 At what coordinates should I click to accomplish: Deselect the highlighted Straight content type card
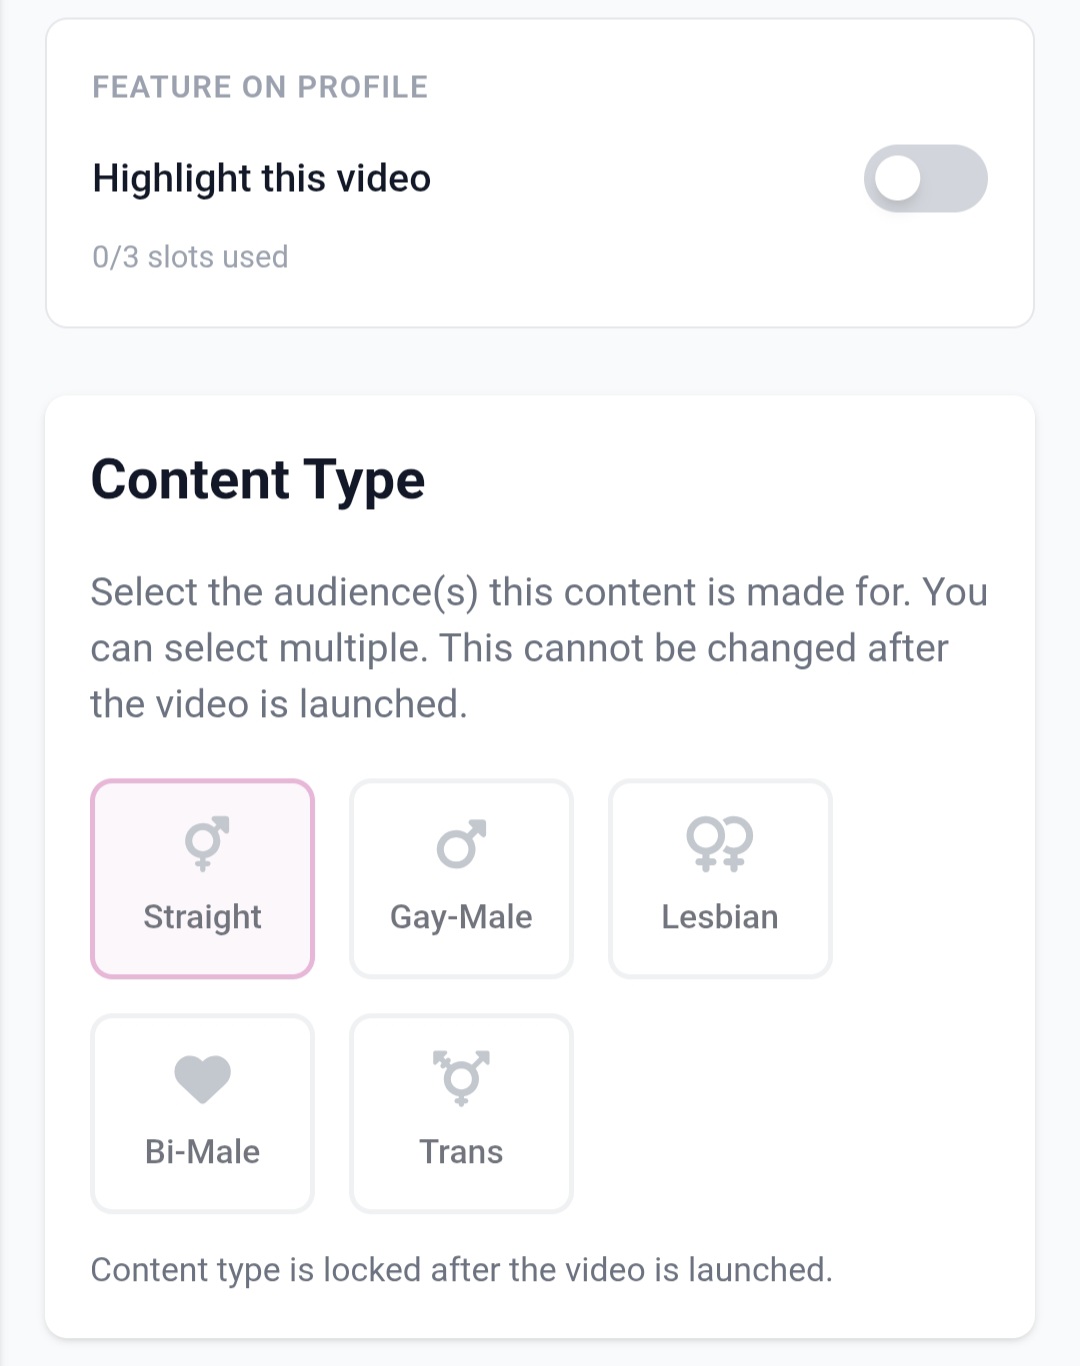[203, 879]
